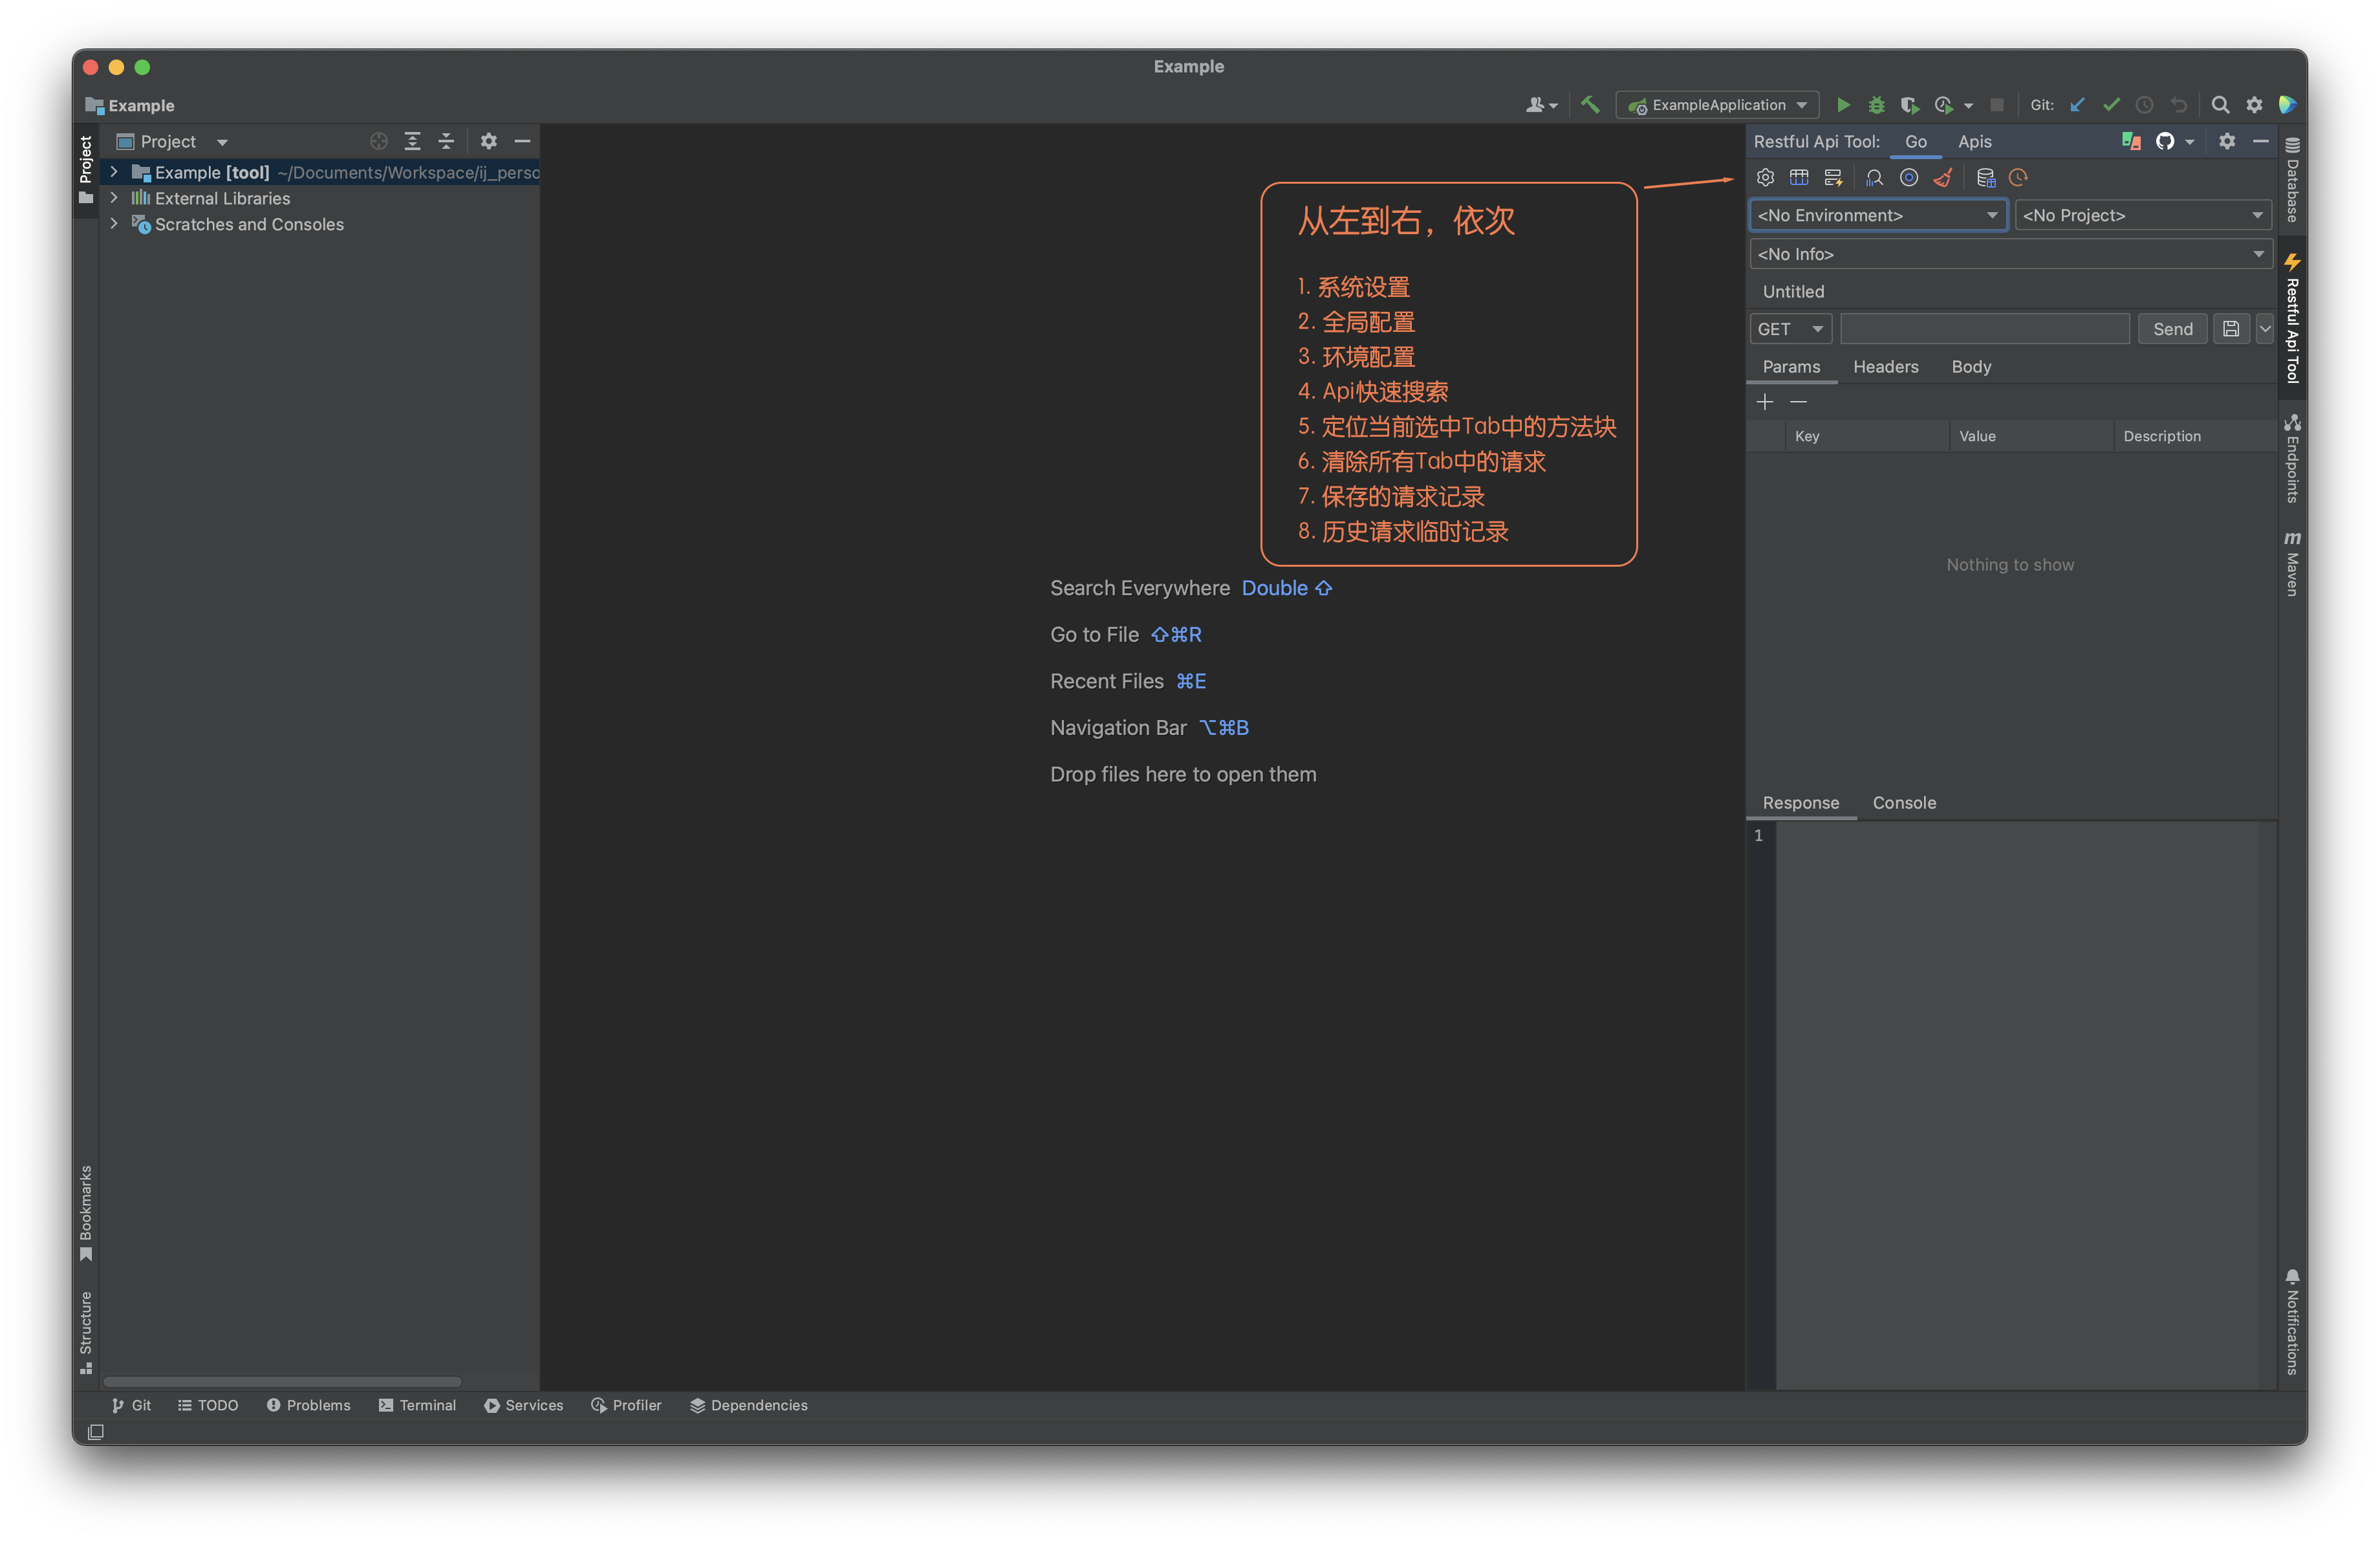2380x1541 pixels.
Task: Switch to the Apis tab
Action: tap(1974, 141)
